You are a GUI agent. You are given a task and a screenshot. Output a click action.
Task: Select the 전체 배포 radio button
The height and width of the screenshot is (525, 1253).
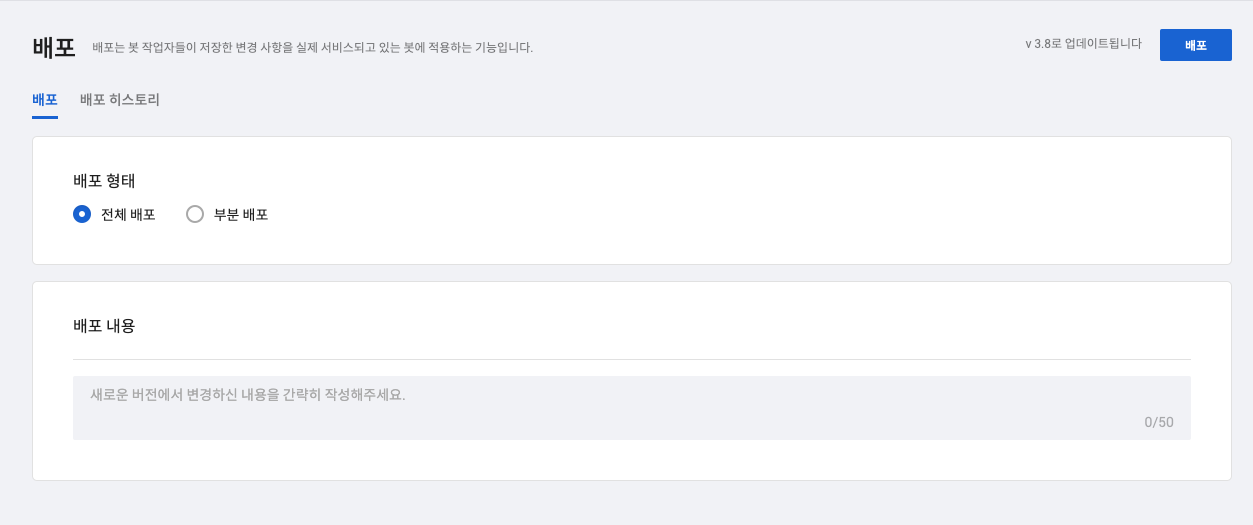point(82,214)
